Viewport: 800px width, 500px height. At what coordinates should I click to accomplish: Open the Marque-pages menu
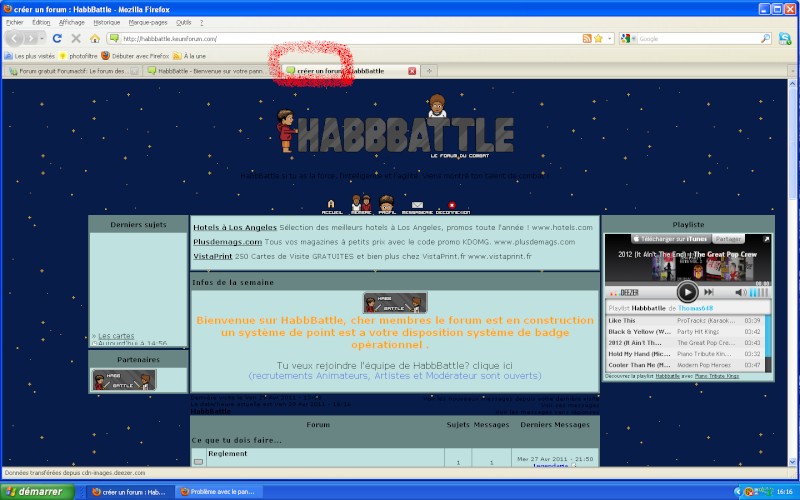click(148, 22)
